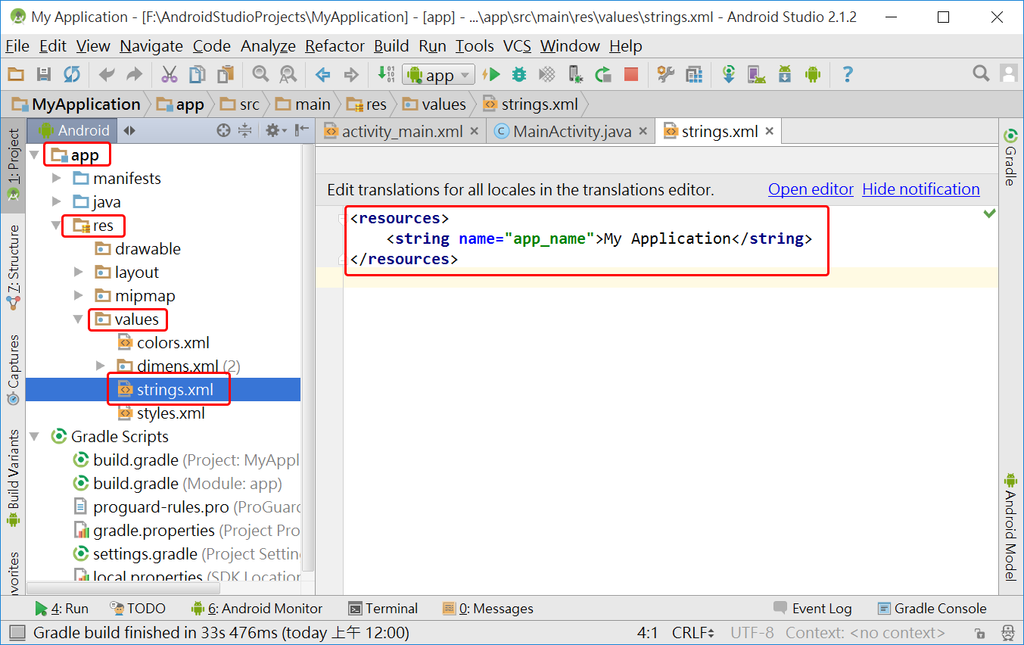The height and width of the screenshot is (645, 1024).
Task: Switch to the MainActivity.java tab
Action: 571,131
